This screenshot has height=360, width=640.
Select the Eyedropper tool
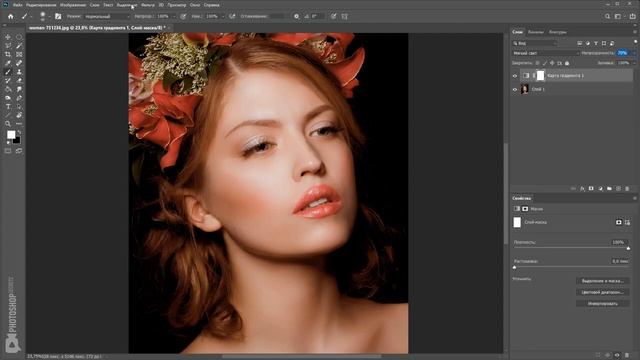pos(8,63)
